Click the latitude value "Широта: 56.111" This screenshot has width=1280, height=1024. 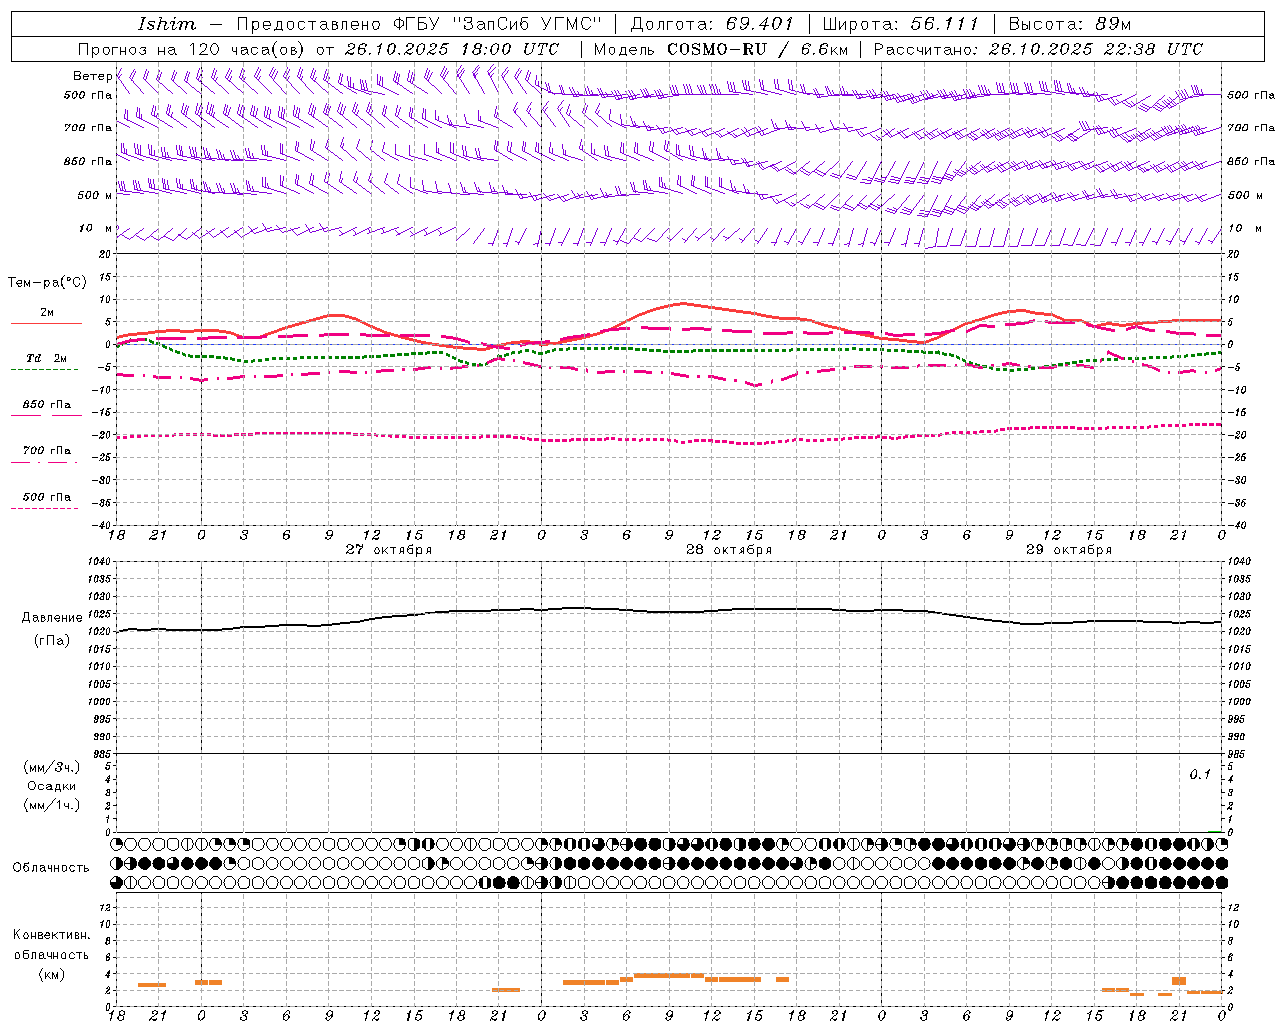point(900,24)
